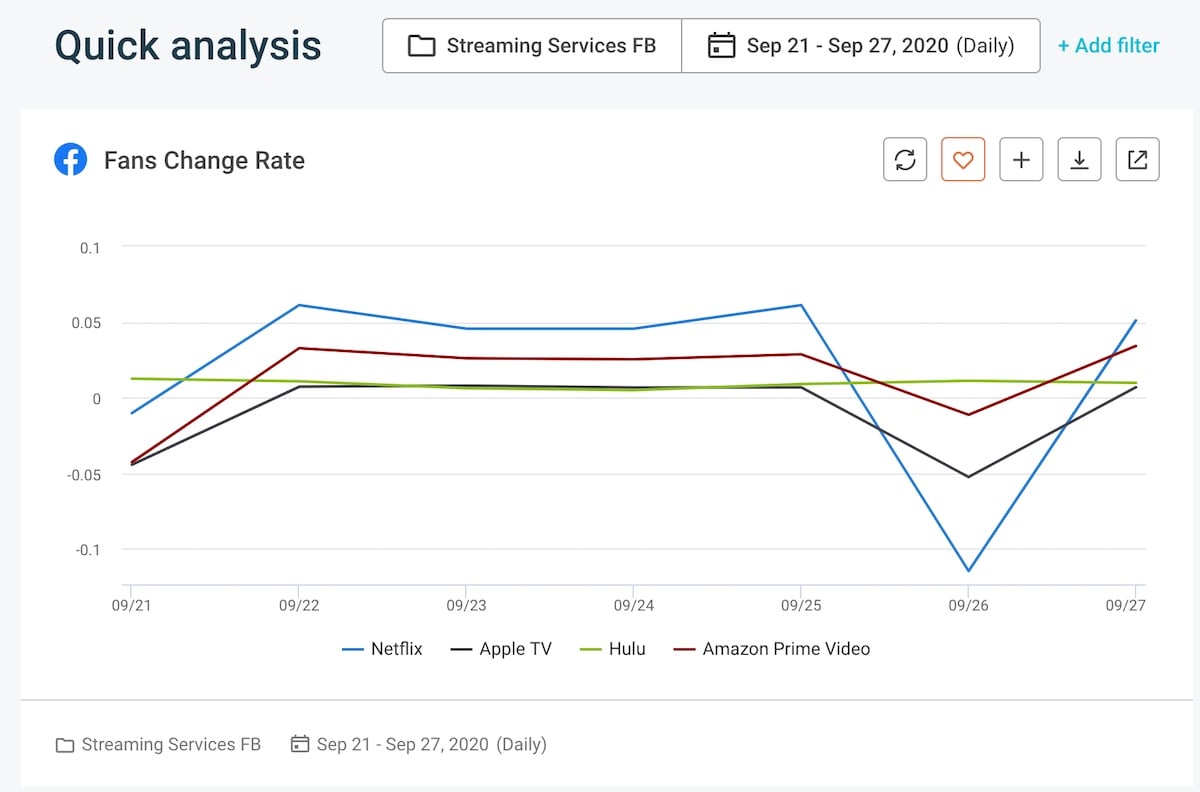Mark the chart as favorite with the heart icon
The image size is (1200, 792).
pyautogui.click(x=963, y=159)
